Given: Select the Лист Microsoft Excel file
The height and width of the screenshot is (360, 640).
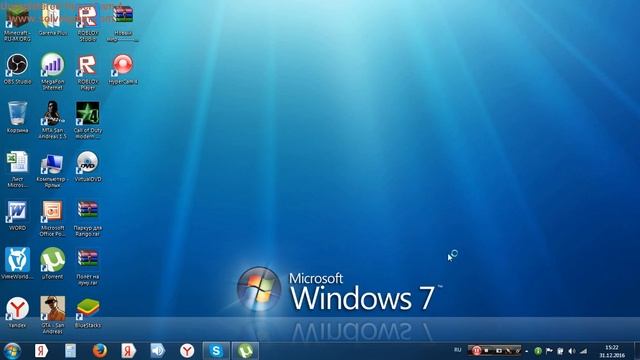Looking at the screenshot, I should click(17, 168).
